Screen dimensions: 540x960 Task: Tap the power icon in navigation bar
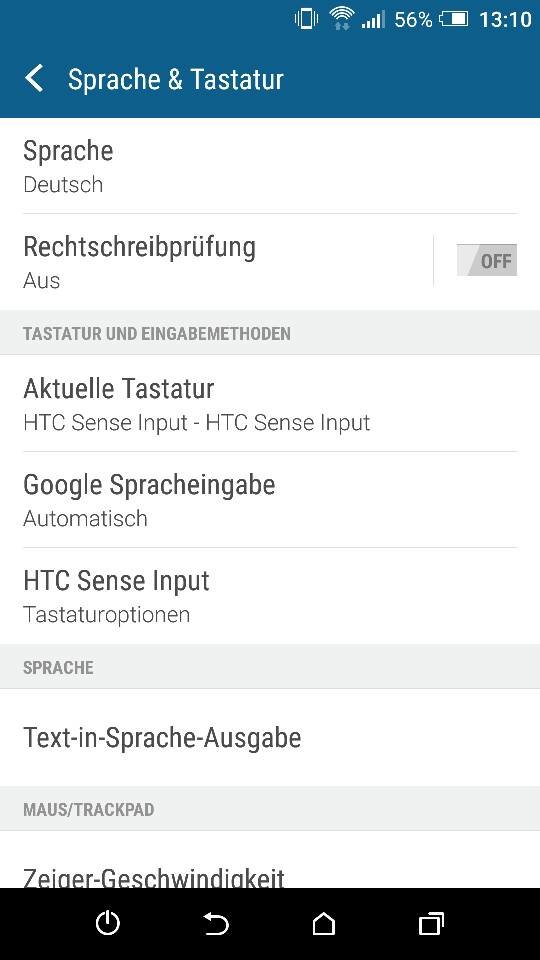tap(108, 923)
